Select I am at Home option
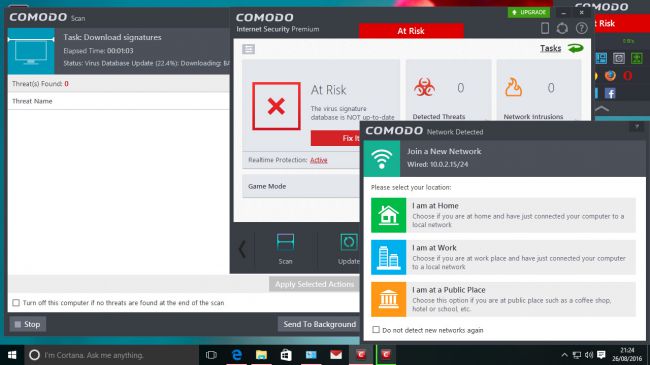Viewport: 650px width, 365px height. [503, 215]
